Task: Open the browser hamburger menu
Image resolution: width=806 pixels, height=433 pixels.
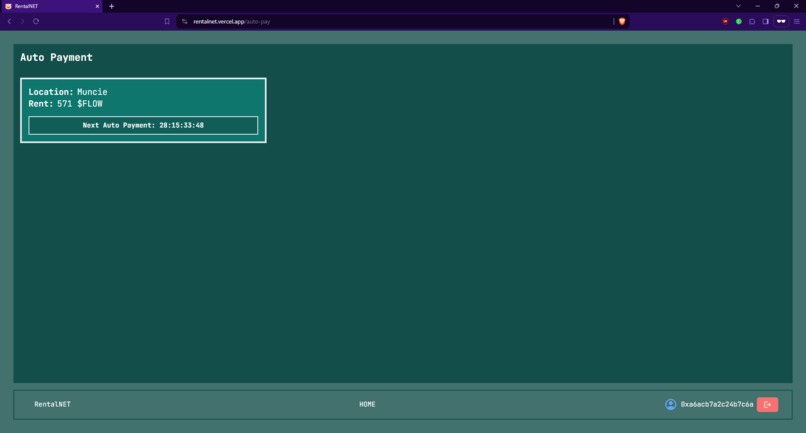Action: point(797,22)
